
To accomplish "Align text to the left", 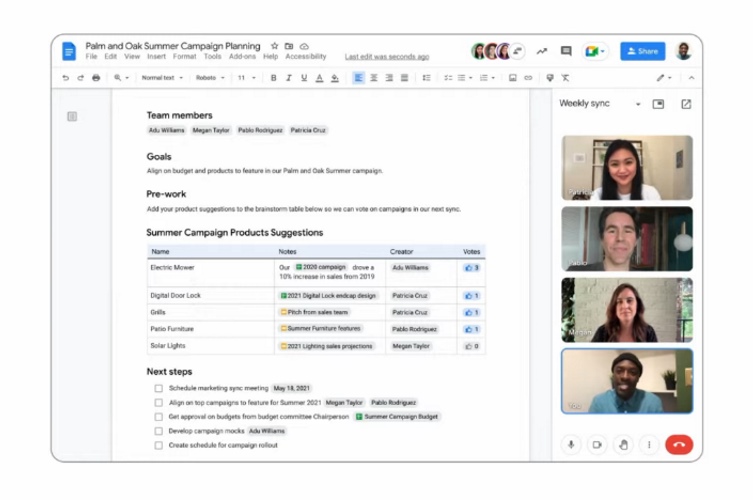I will pyautogui.click(x=358, y=78).
